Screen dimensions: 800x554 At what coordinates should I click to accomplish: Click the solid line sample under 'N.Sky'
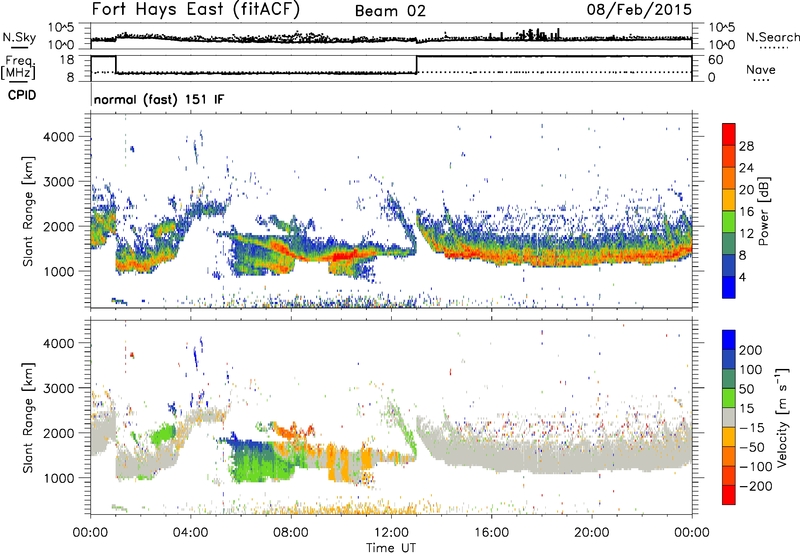click(x=19, y=48)
